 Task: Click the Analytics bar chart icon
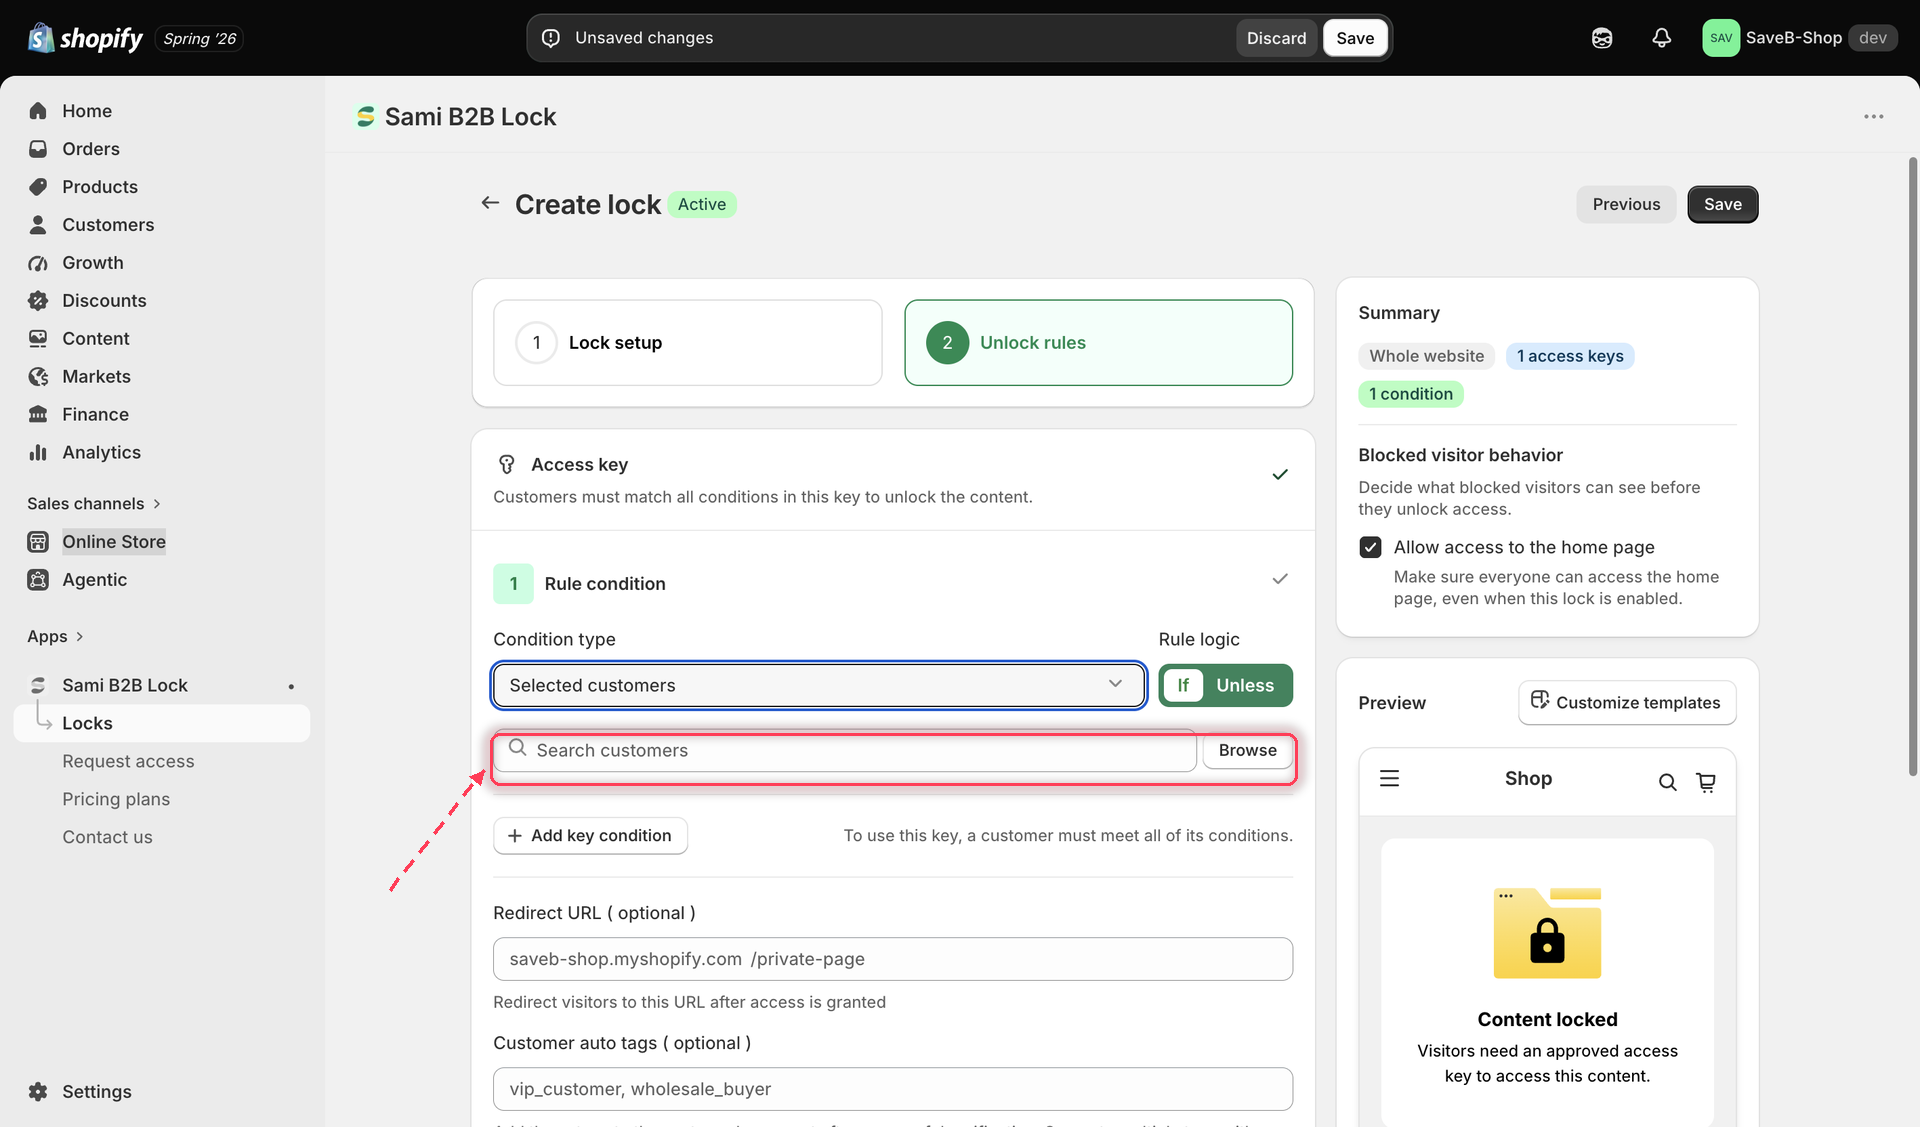coord(38,453)
